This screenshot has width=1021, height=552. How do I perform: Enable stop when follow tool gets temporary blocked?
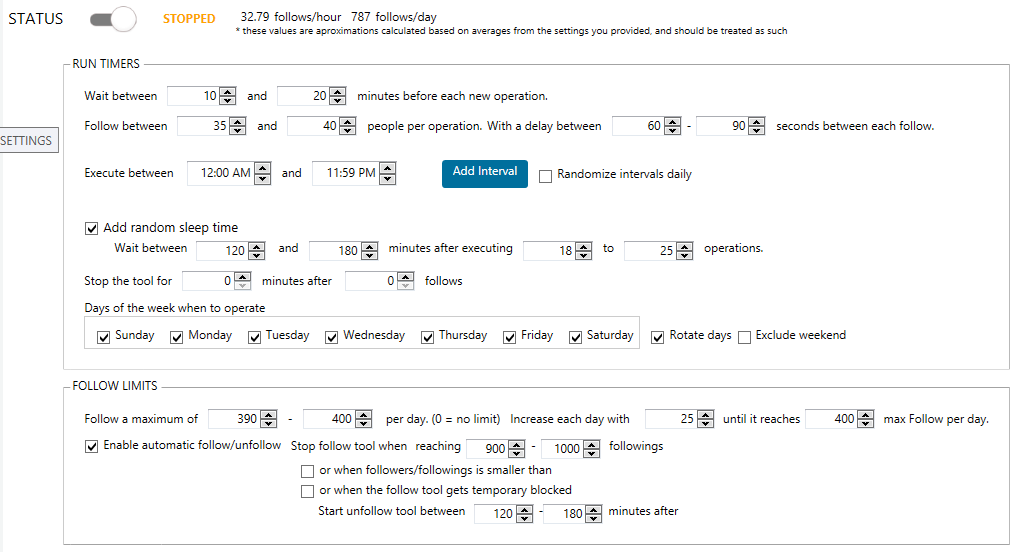pos(307,491)
